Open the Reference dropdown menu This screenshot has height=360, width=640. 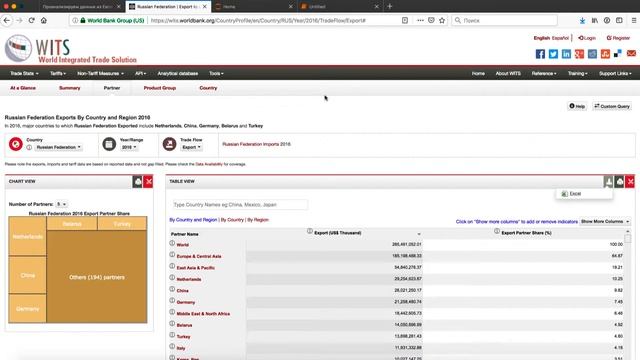coord(544,73)
